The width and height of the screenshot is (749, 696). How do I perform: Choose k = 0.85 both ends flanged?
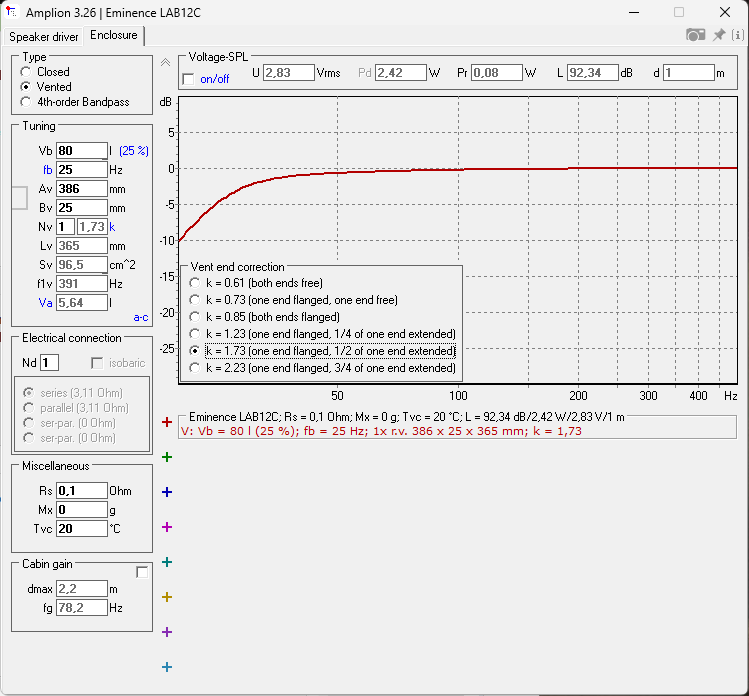(x=265, y=317)
